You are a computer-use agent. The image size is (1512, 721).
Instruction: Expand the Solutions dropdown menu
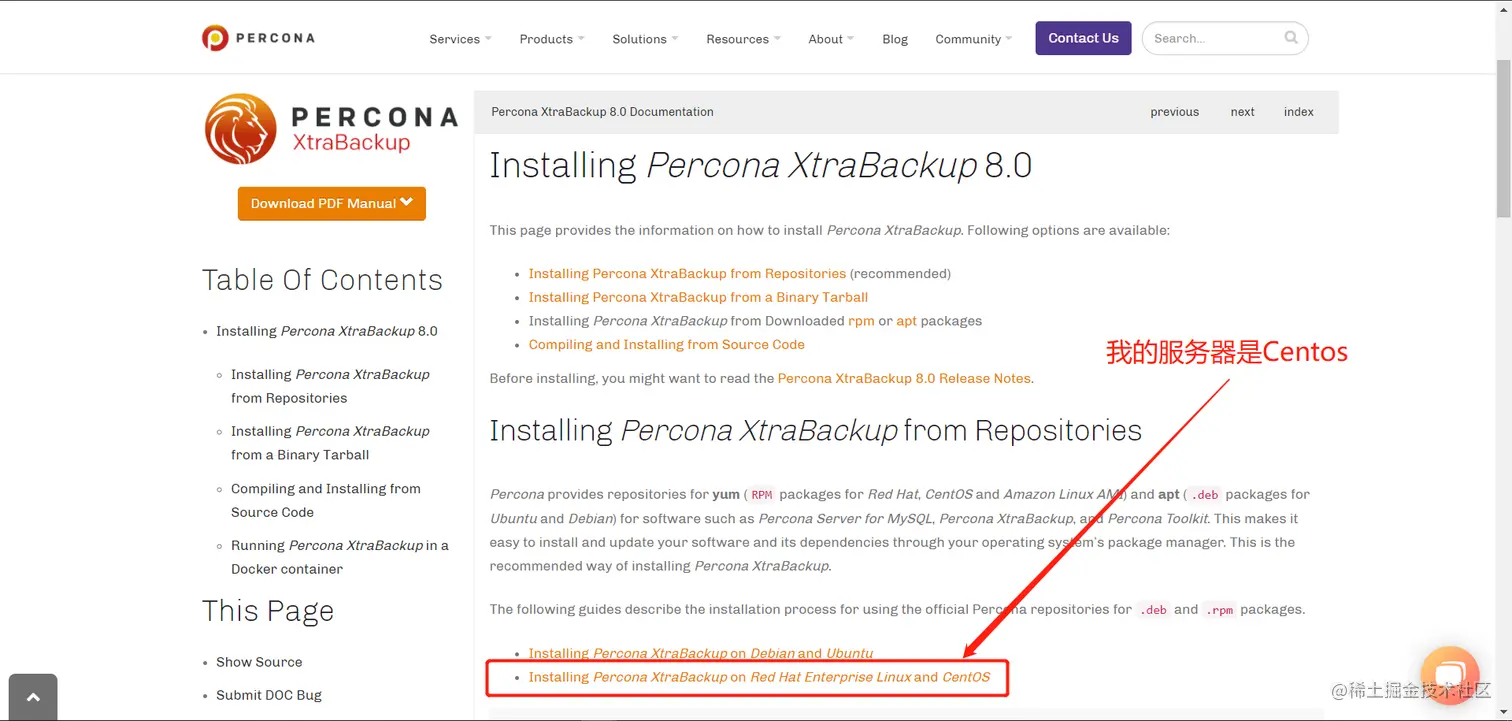(x=645, y=39)
